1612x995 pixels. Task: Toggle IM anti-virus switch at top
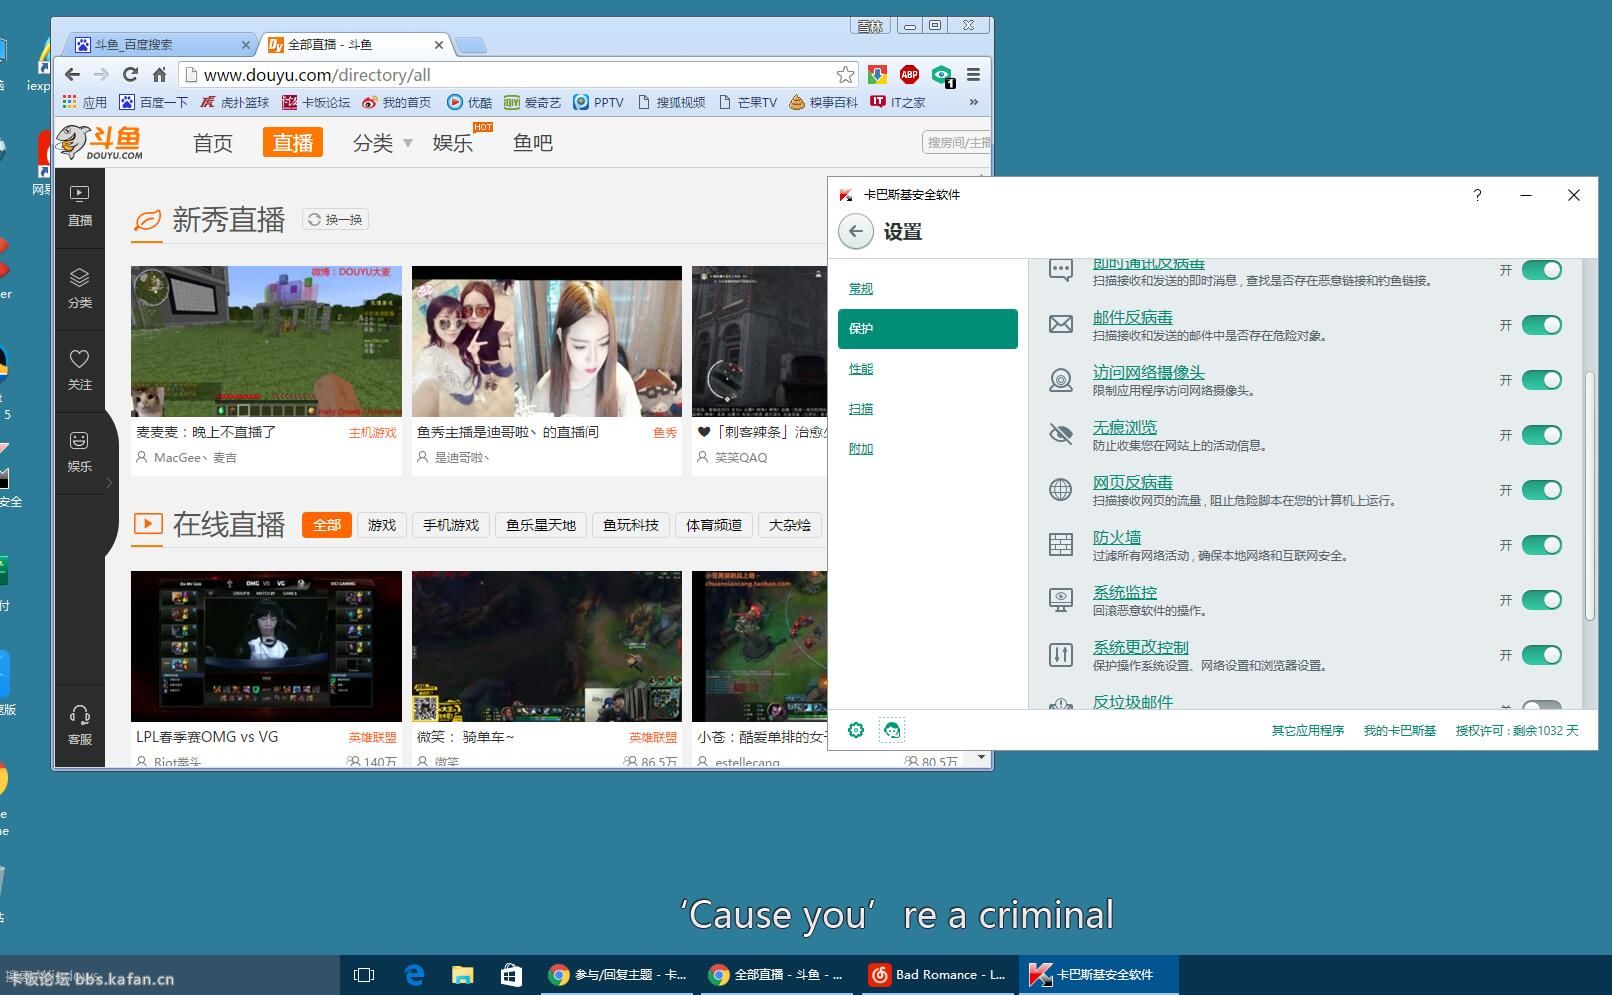1541,270
